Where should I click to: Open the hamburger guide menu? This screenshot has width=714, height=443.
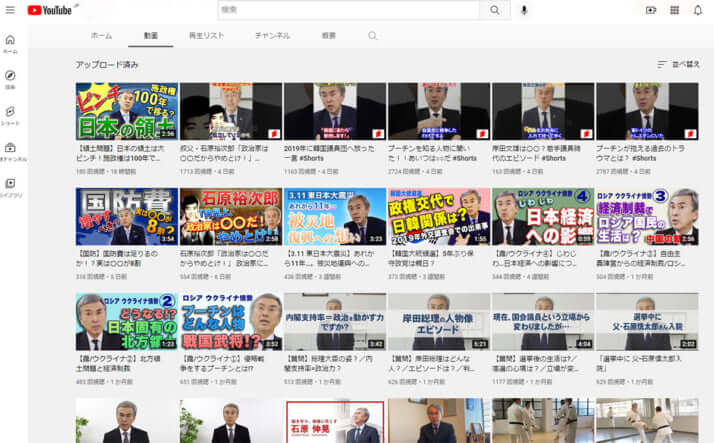(x=10, y=10)
